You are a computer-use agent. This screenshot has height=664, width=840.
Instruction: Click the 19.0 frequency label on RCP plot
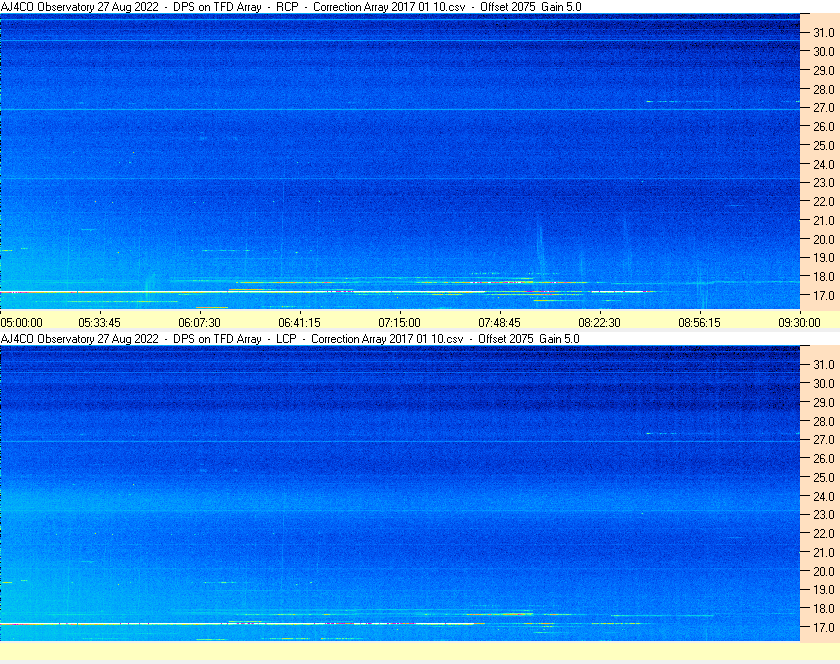click(824, 258)
